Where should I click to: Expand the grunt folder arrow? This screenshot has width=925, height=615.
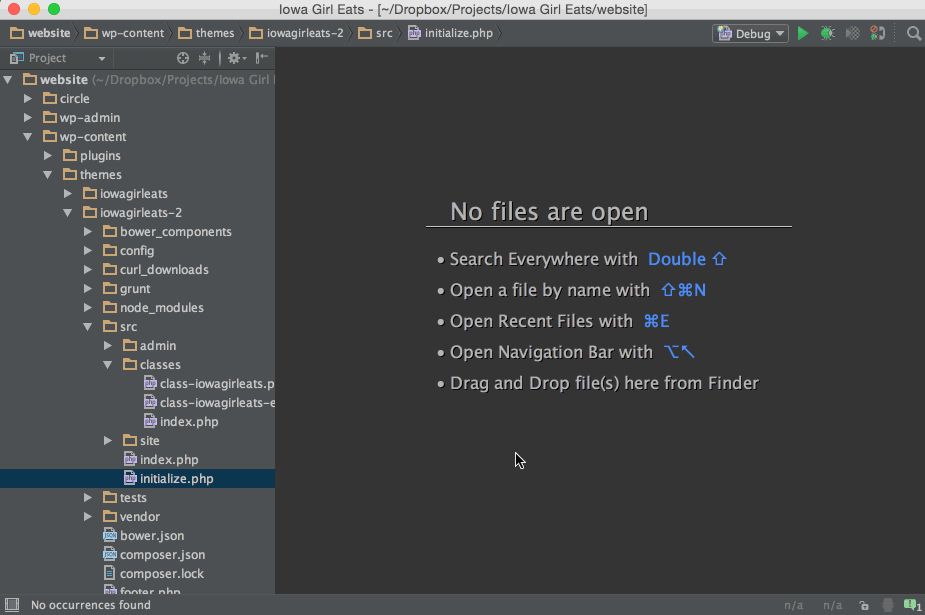click(88, 288)
